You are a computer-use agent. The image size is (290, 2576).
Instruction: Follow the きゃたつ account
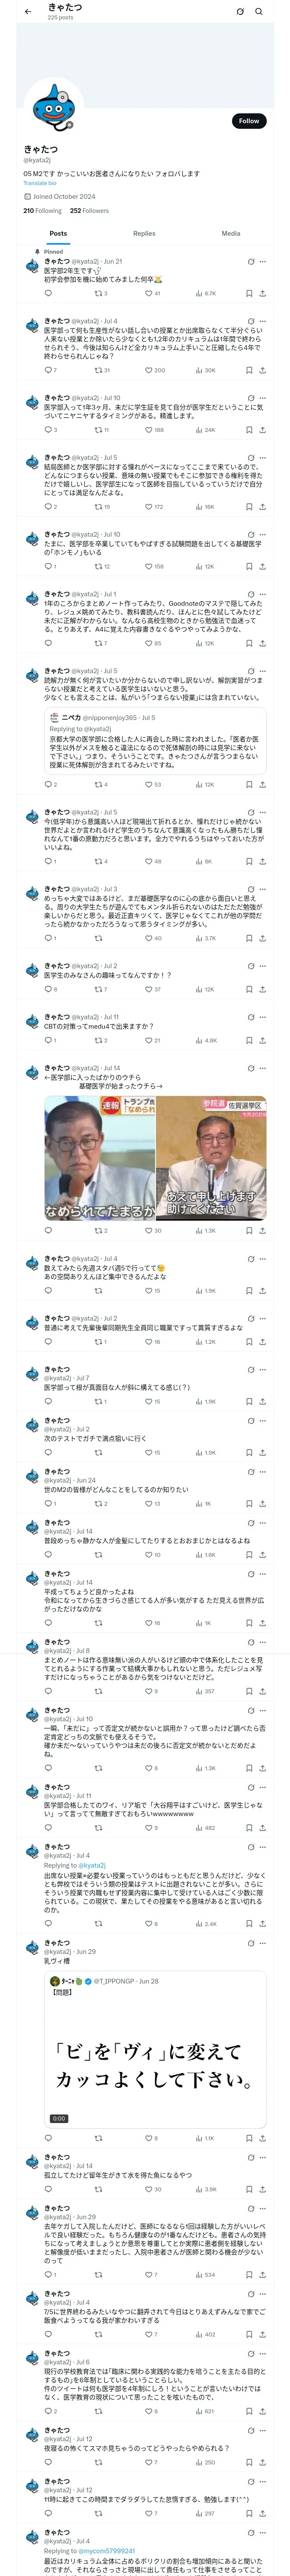[249, 121]
